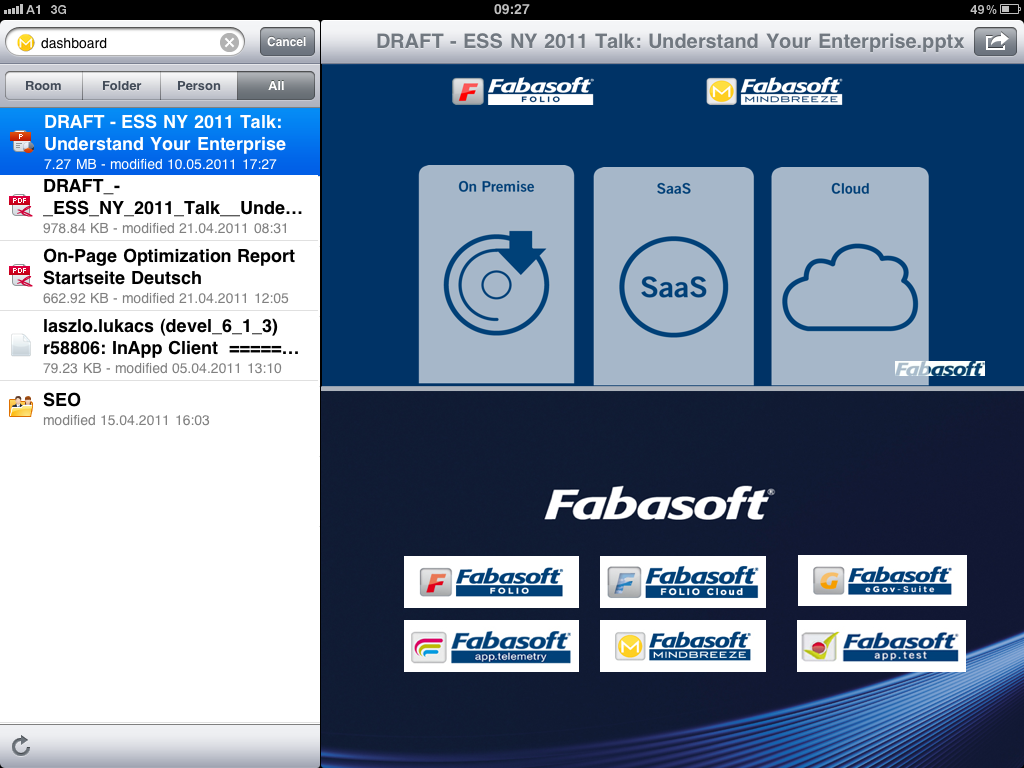
Task: Click the Fabasoft Folio product tile
Action: (x=491, y=581)
